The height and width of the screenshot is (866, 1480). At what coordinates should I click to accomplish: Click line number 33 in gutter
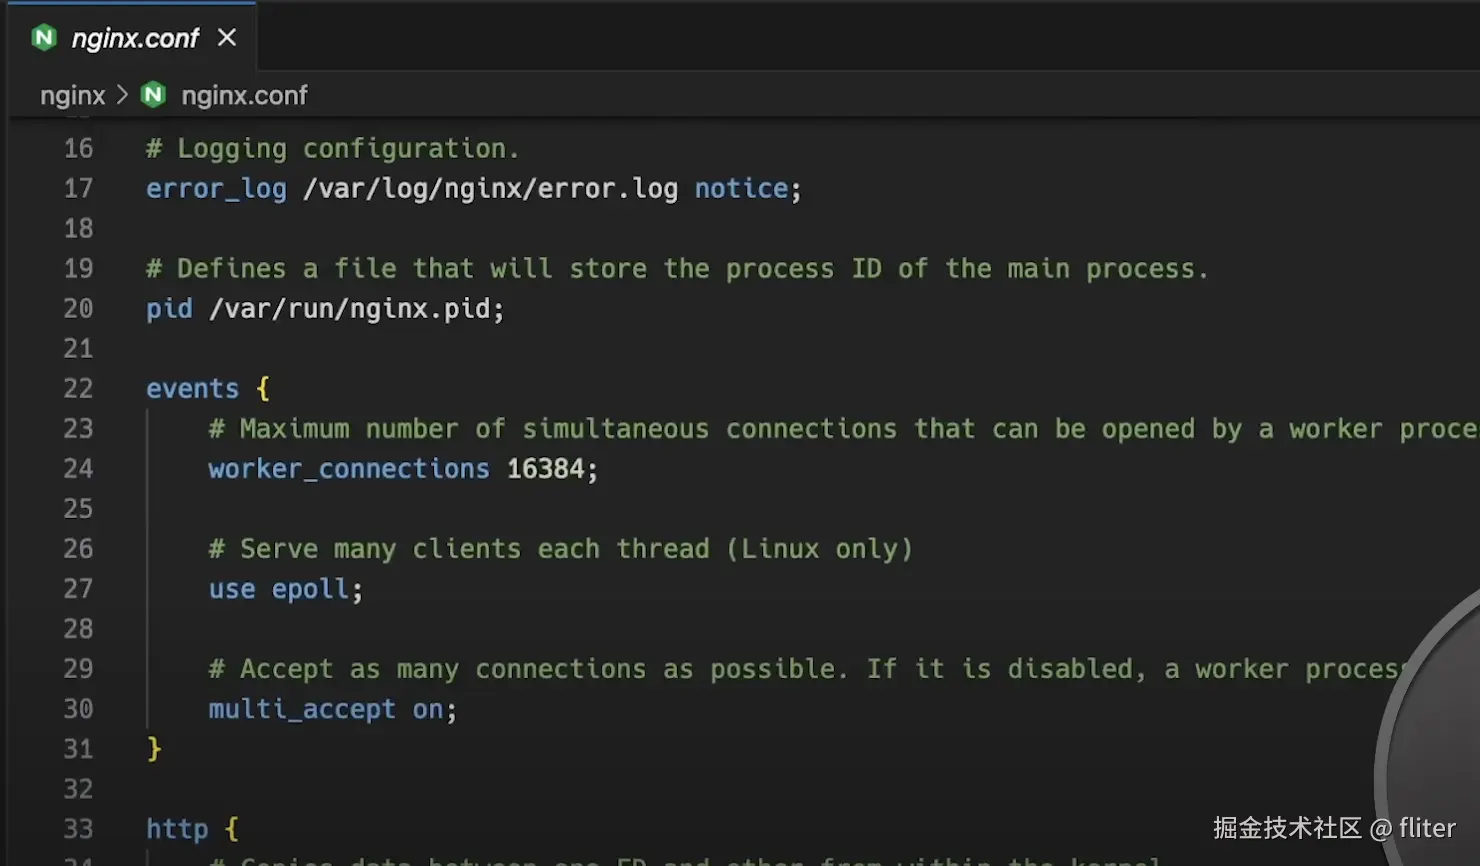(78, 829)
